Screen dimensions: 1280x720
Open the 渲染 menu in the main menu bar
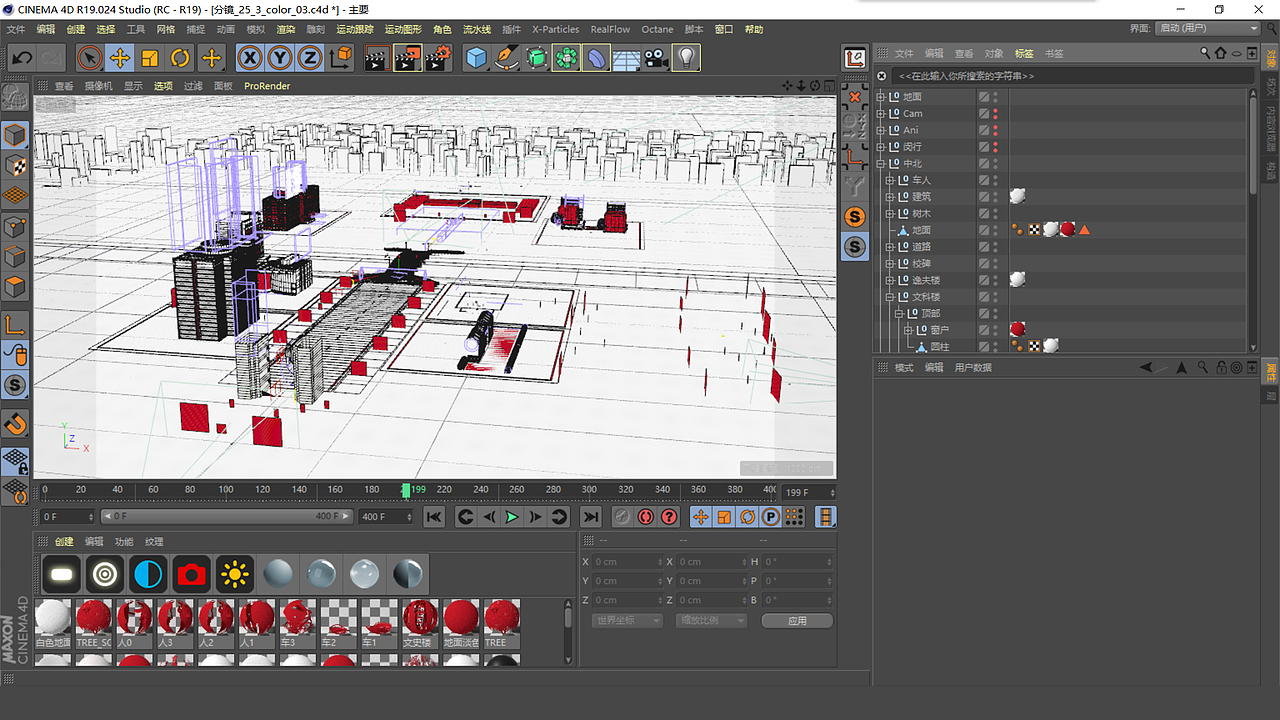pyautogui.click(x=285, y=29)
